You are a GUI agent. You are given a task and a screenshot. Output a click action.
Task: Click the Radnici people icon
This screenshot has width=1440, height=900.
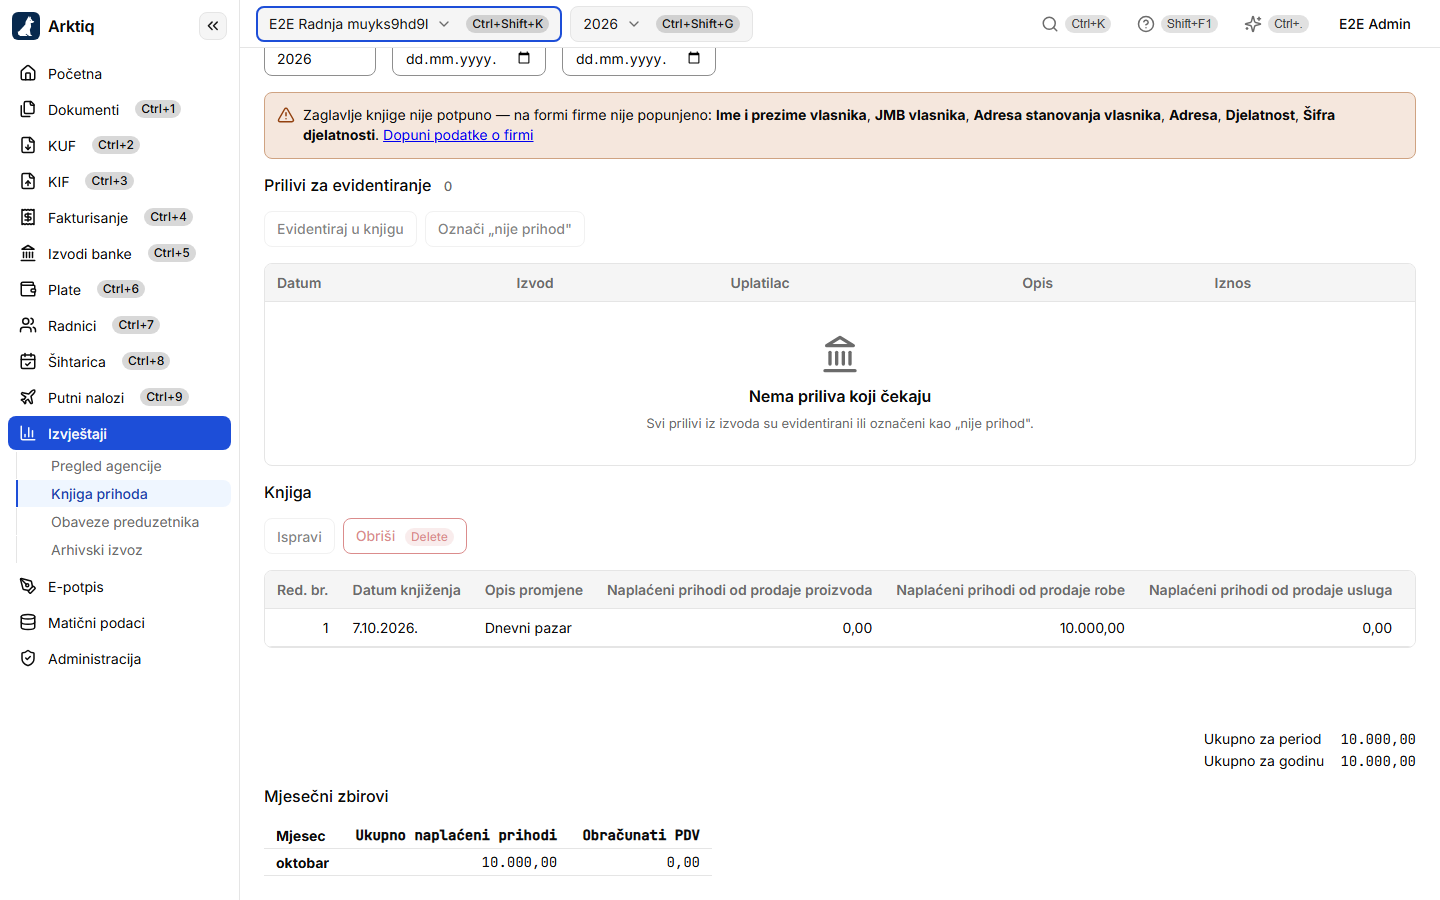[28, 325]
